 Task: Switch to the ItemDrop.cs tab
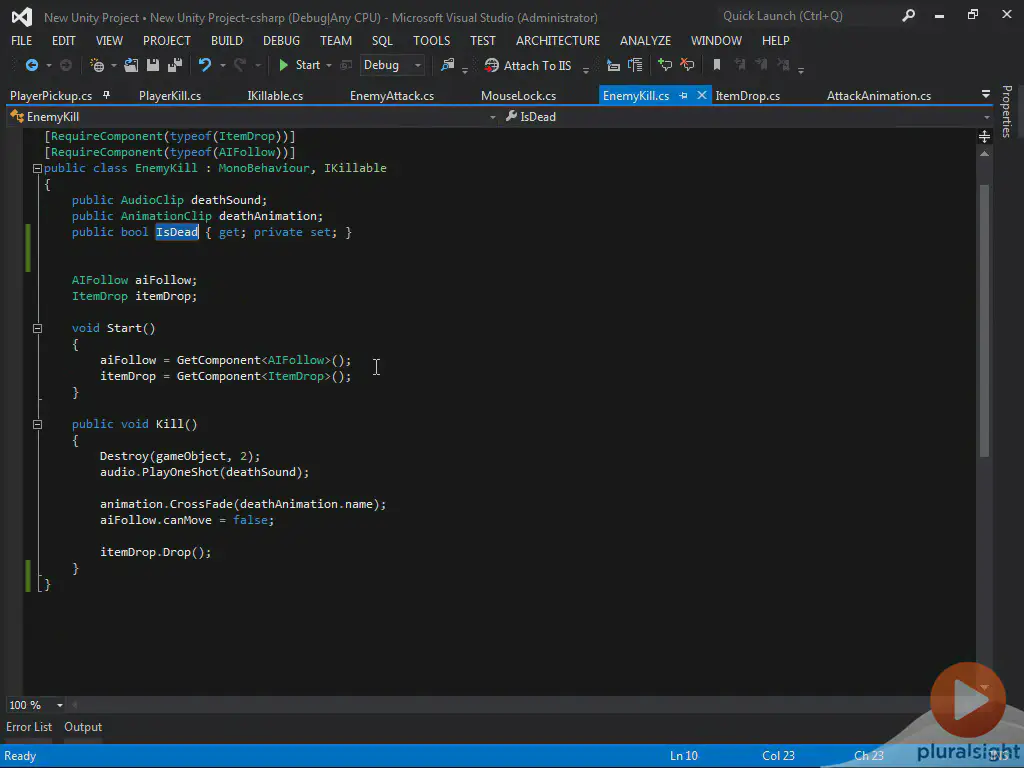pyautogui.click(x=747, y=95)
